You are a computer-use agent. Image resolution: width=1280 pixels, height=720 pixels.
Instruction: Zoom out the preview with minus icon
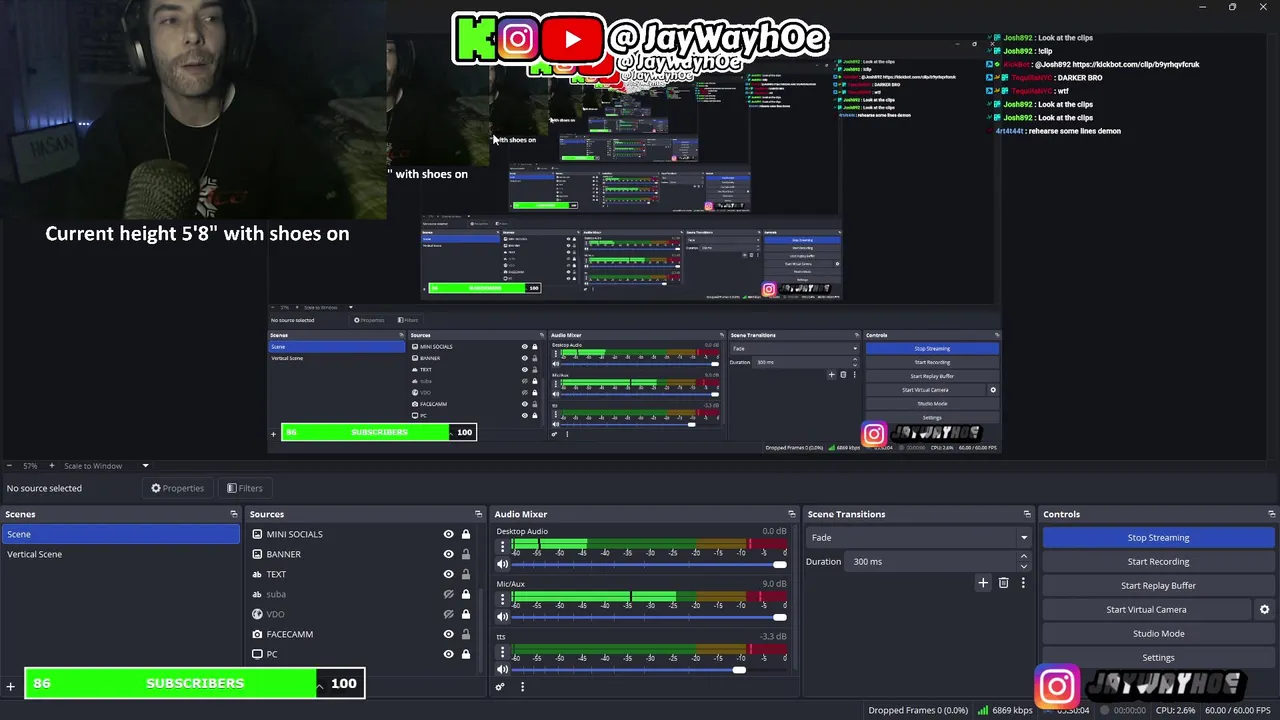coord(10,465)
